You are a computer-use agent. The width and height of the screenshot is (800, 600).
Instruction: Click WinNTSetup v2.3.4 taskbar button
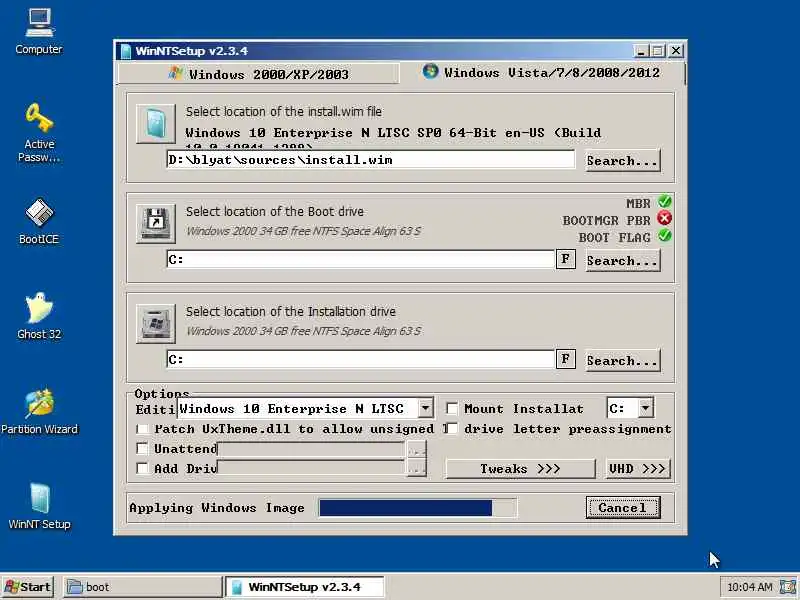click(305, 587)
